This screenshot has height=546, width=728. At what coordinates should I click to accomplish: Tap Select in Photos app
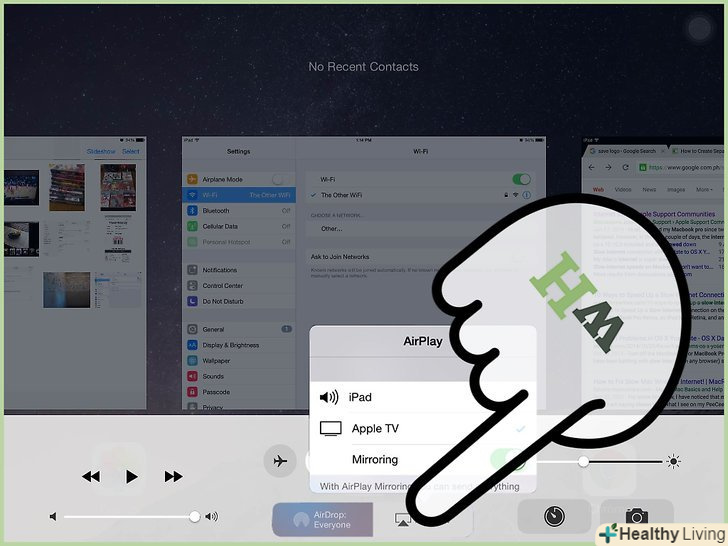point(130,152)
